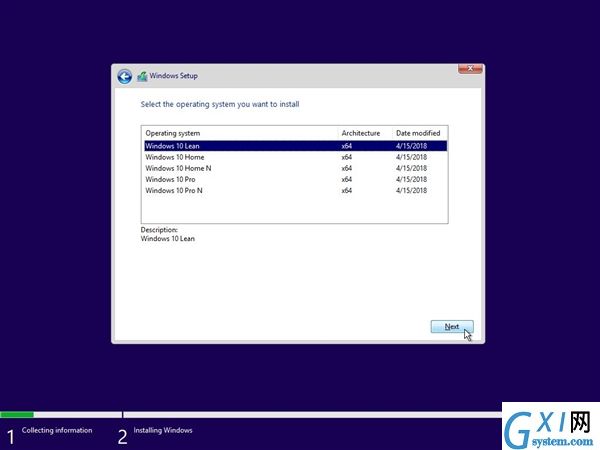This screenshot has height=450, width=600.
Task: Close the Windows Setup dialog
Action: pos(470,69)
